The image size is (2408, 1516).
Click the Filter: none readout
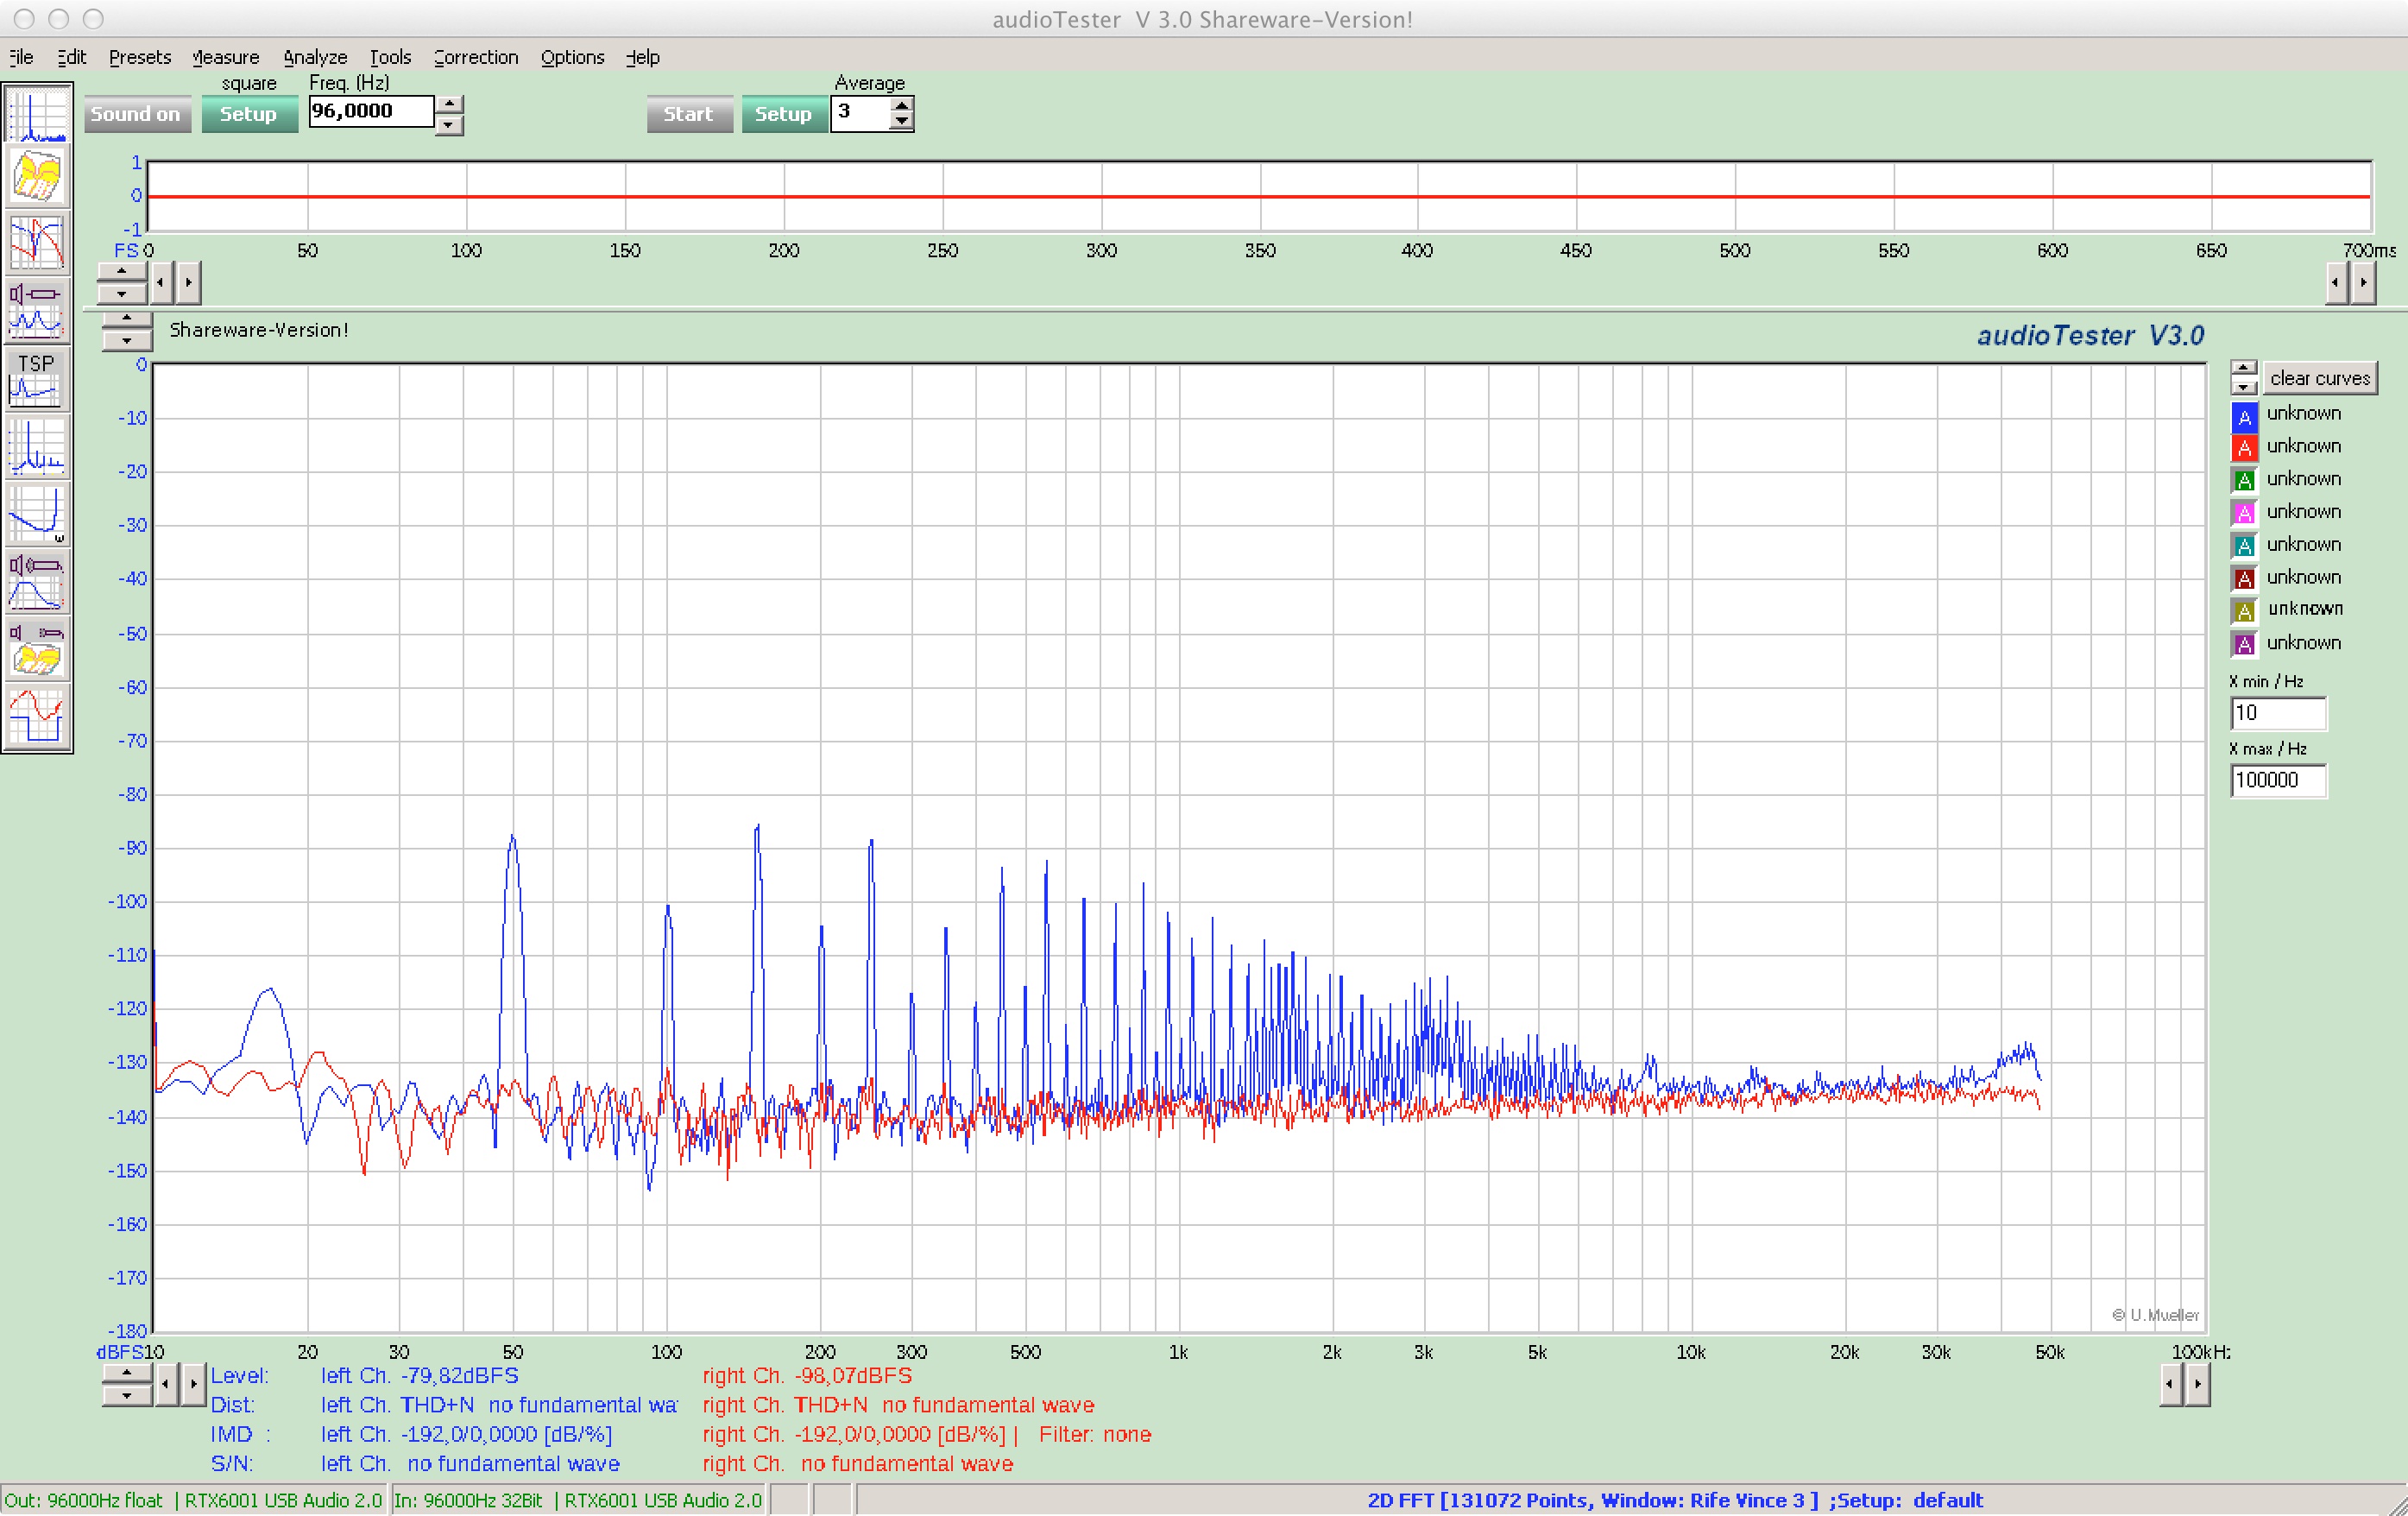[1095, 1434]
